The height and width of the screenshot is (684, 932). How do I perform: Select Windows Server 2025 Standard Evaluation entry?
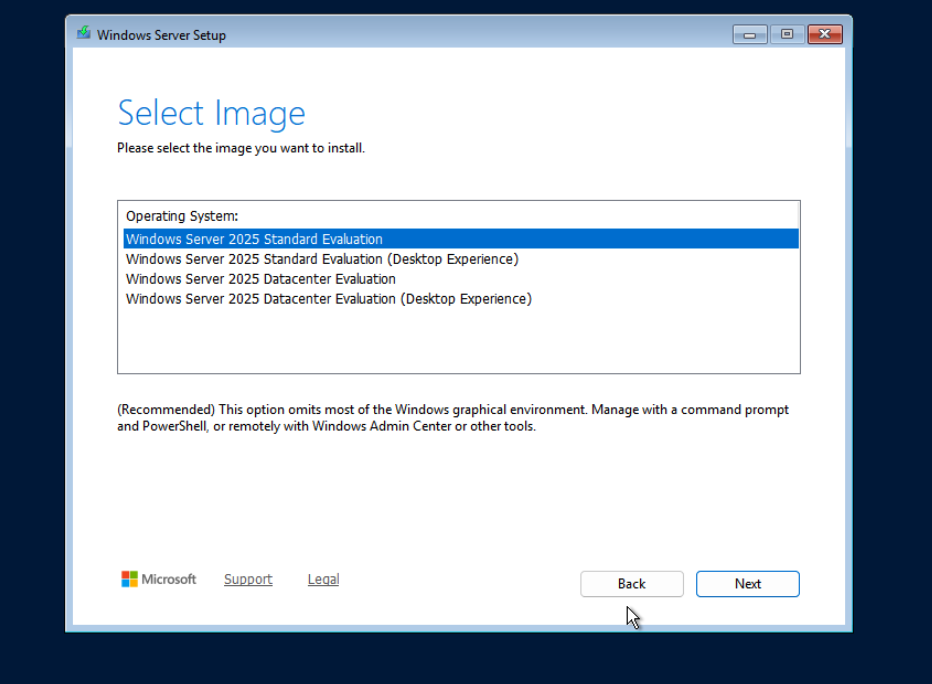pos(461,239)
